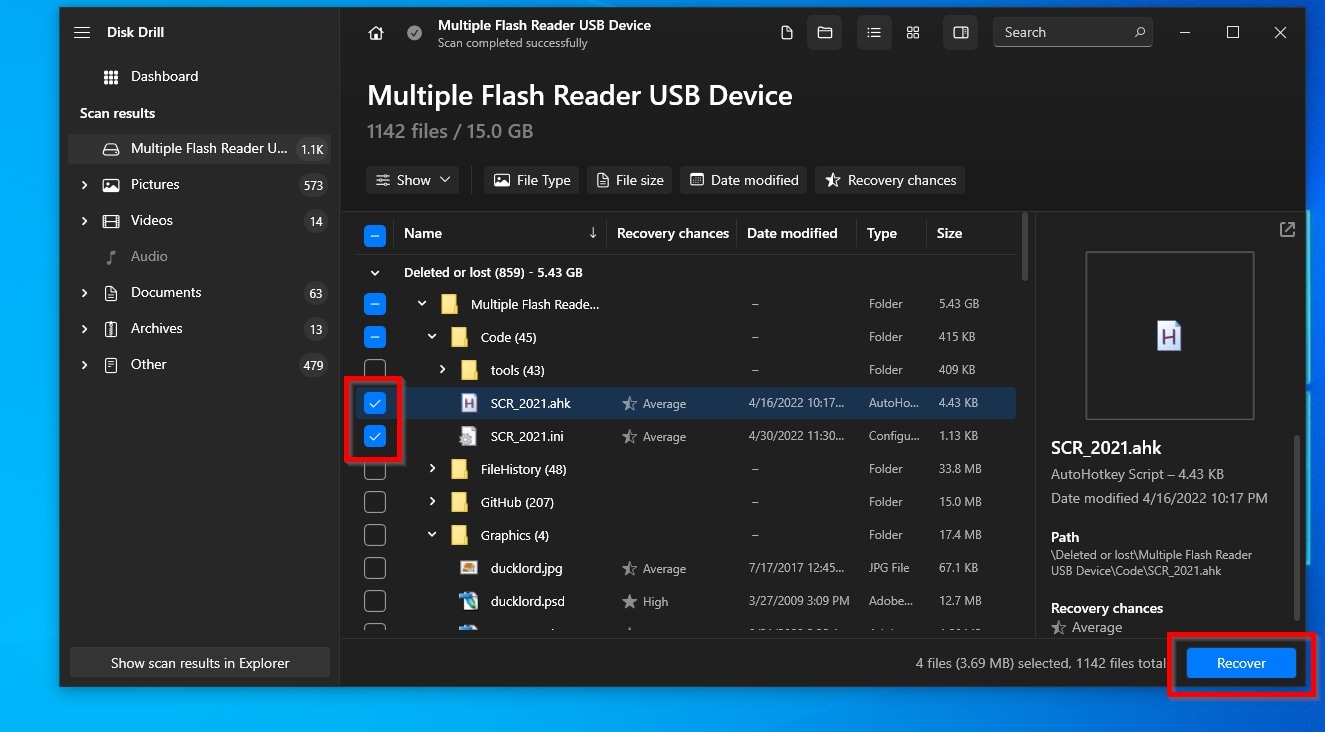Collapse the Deleted or lost group

(375, 272)
